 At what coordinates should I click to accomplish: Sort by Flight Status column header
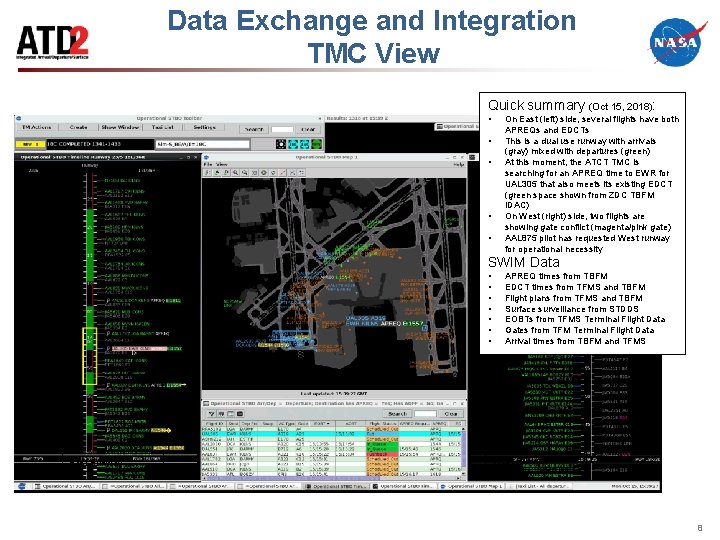(382, 423)
